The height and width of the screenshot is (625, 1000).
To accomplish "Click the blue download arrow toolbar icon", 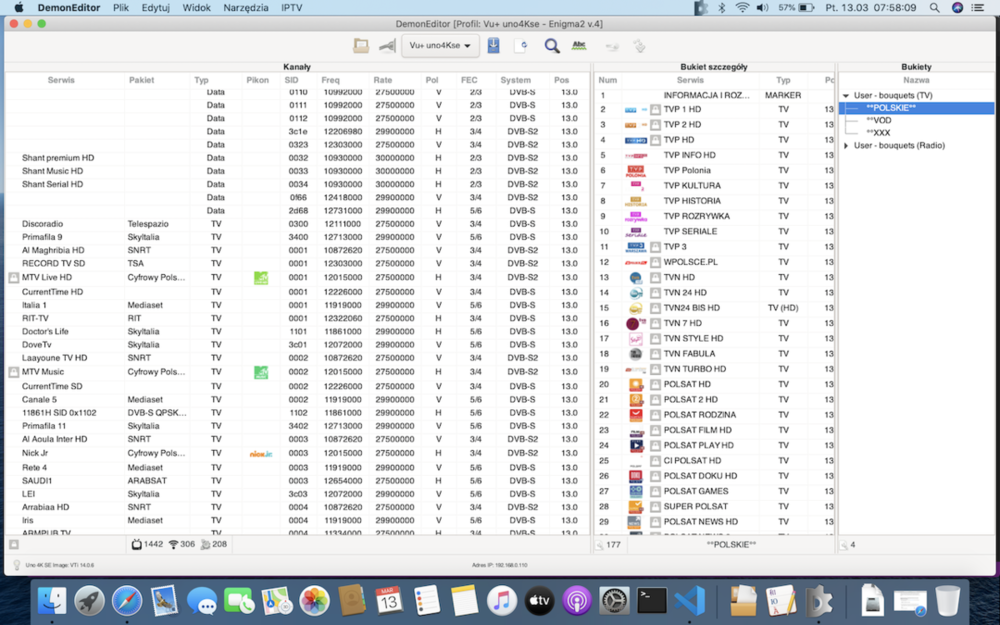I will coord(494,46).
